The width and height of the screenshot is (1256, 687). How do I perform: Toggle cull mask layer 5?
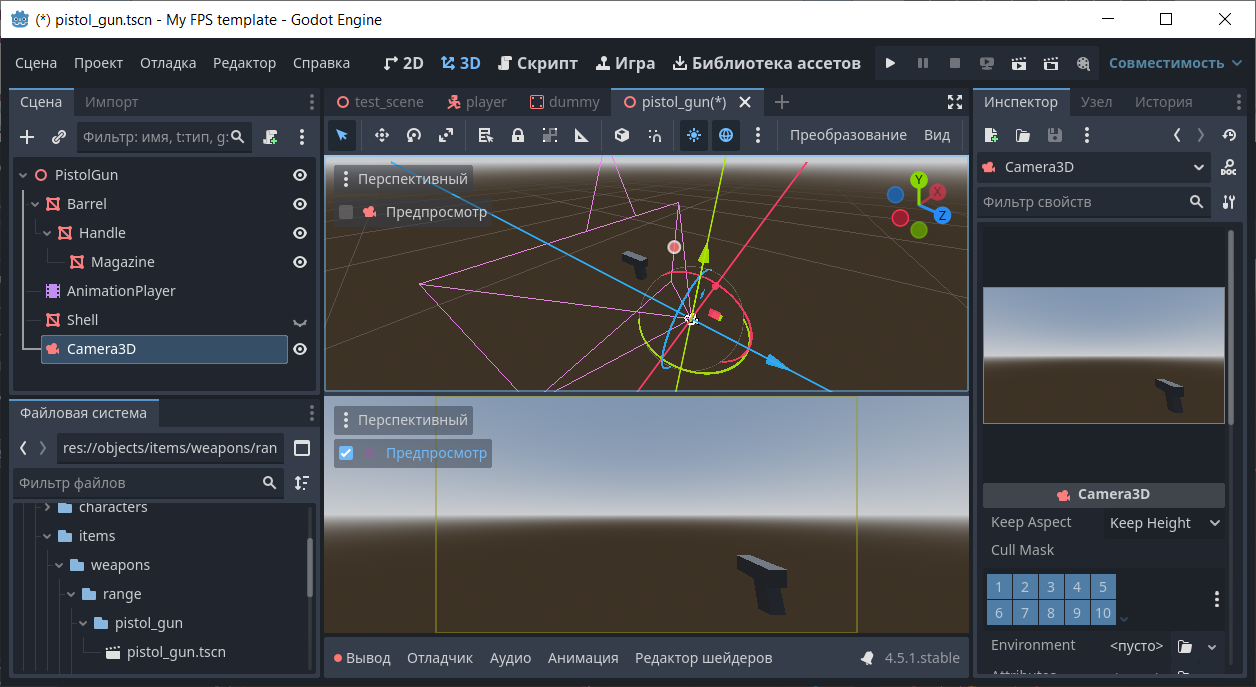pyautogui.click(x=1102, y=587)
